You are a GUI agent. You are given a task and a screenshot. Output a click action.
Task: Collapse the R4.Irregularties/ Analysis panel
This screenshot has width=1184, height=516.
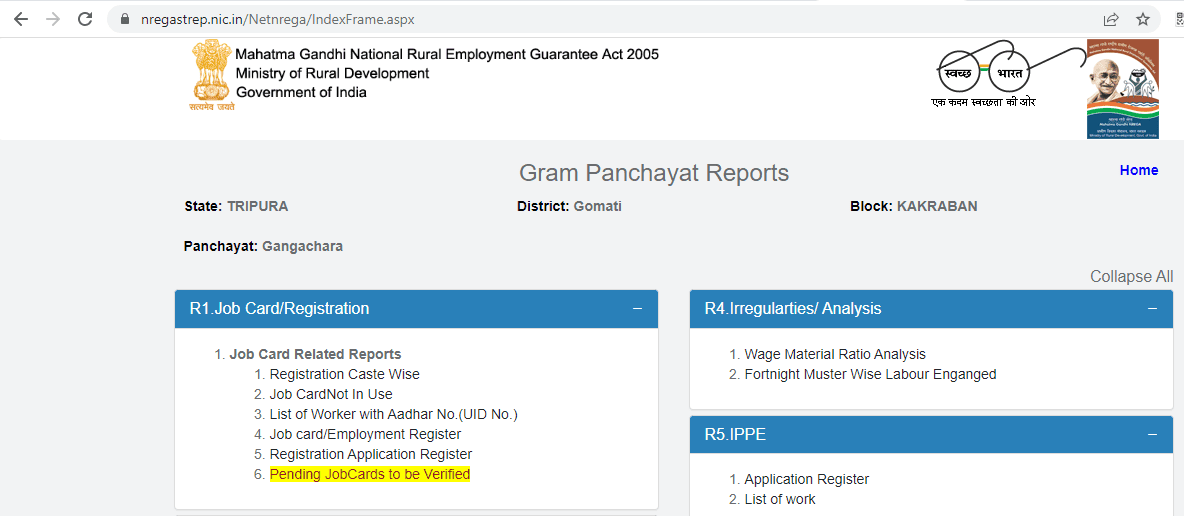tap(1152, 308)
